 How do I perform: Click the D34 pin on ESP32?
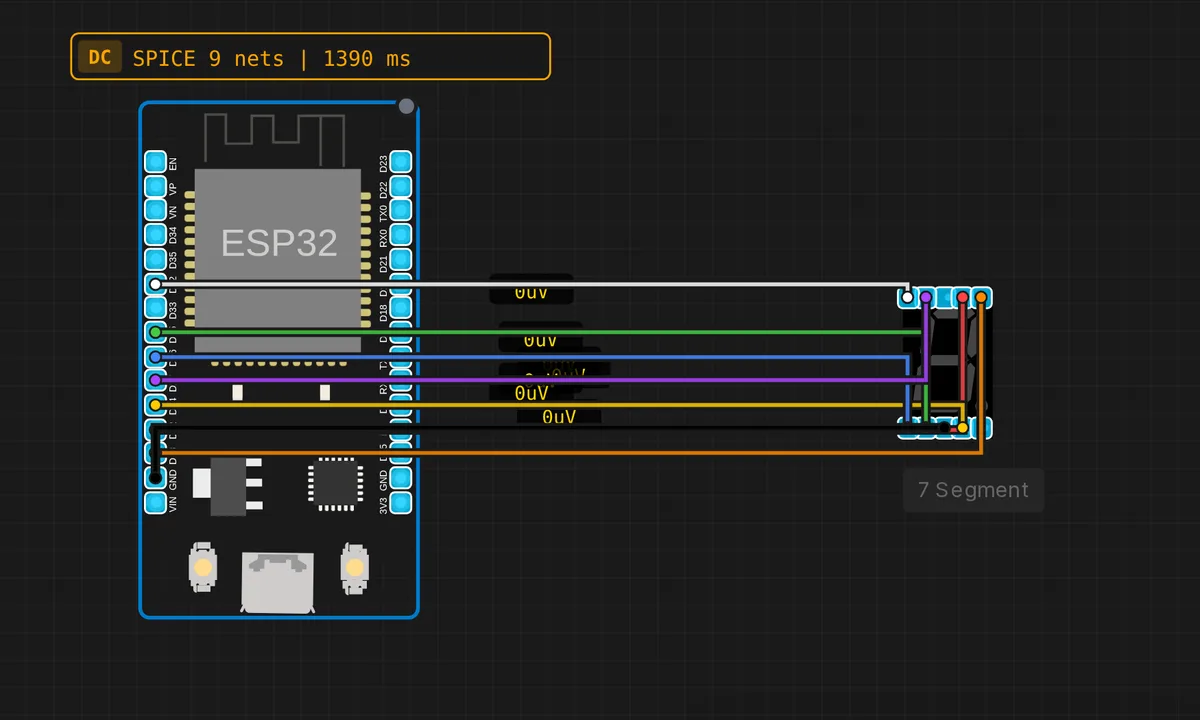(x=155, y=235)
